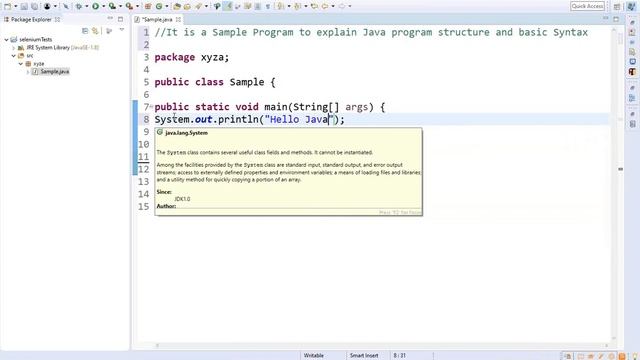
Task: Click 'Smart Insert' in the status bar
Action: point(364,356)
